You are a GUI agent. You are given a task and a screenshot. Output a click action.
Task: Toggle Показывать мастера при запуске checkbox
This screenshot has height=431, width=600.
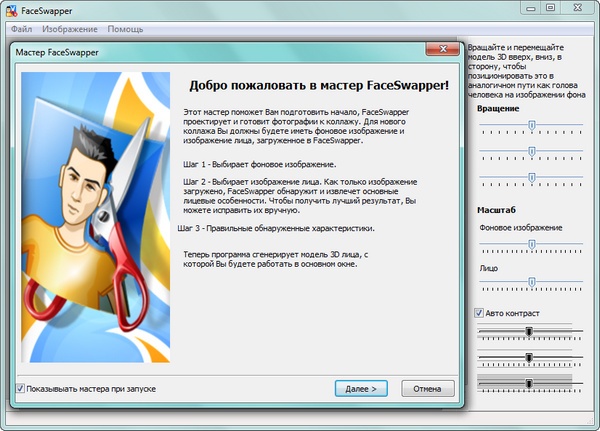coord(21,388)
